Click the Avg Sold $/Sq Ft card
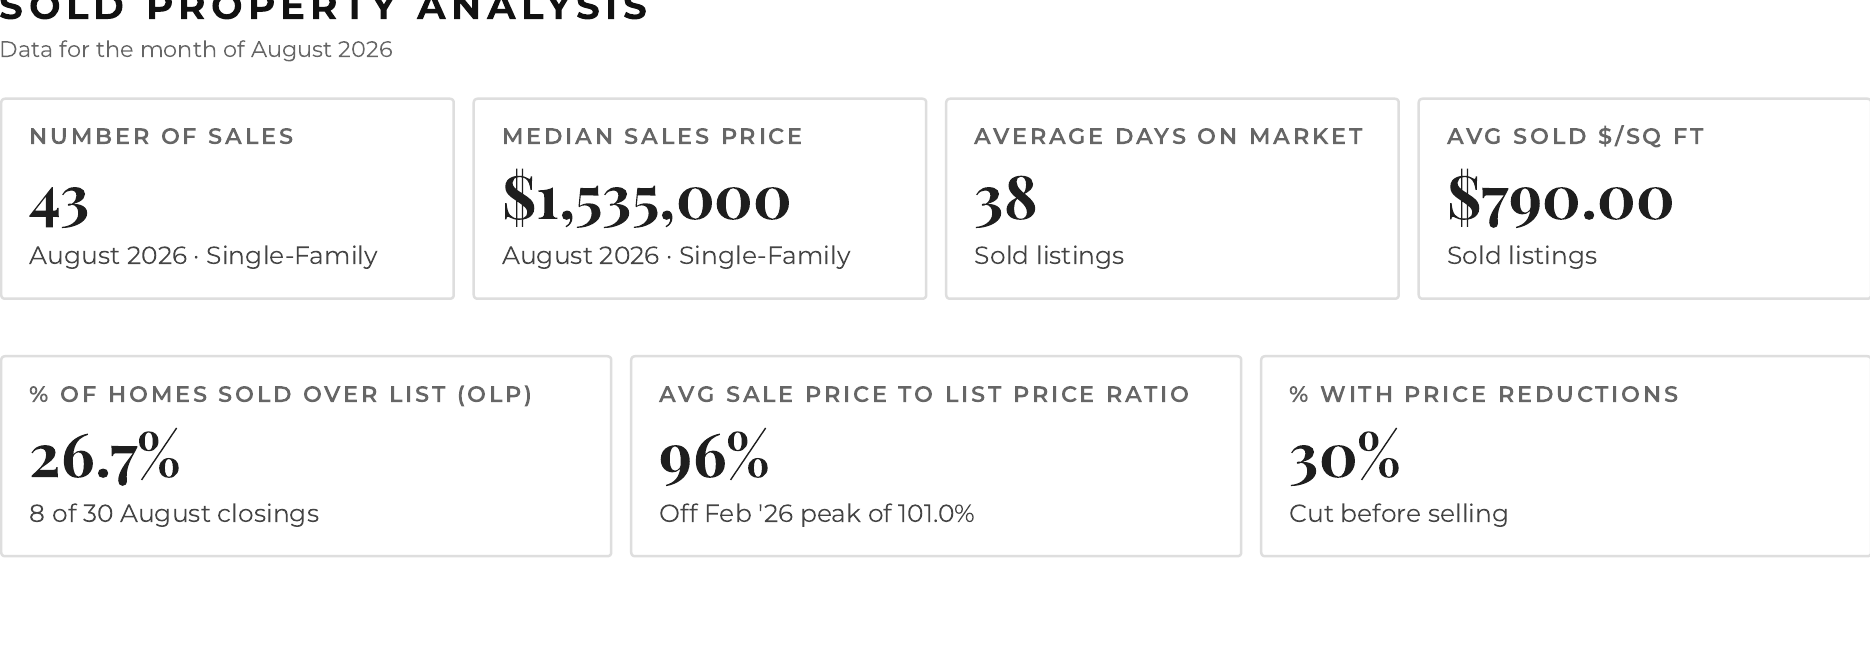The width and height of the screenshot is (1870, 650). coord(1644,198)
